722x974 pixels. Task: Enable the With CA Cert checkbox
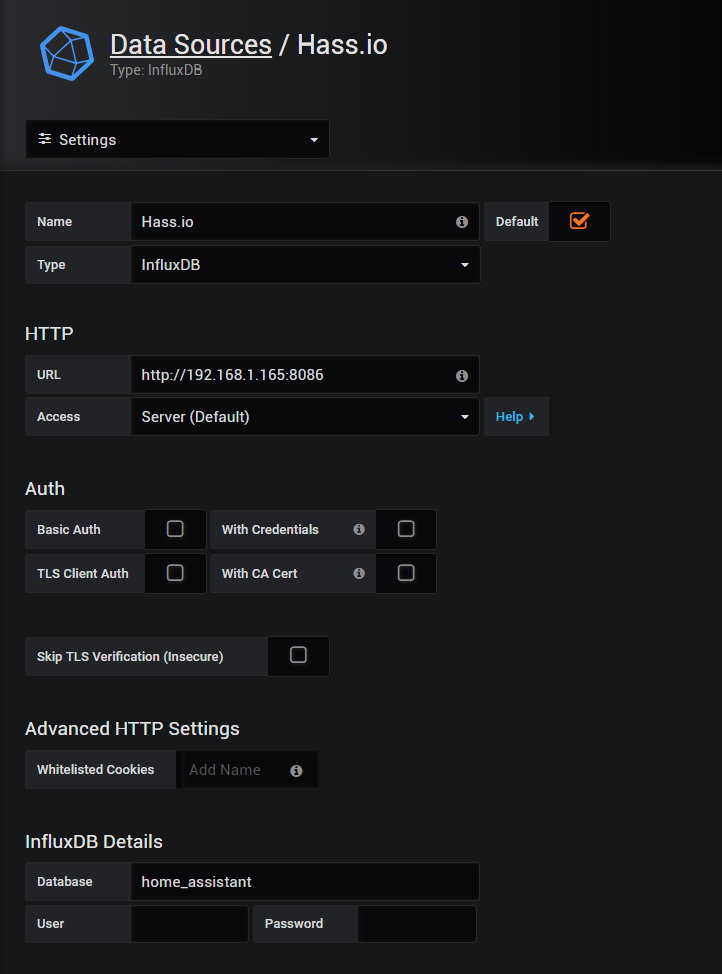pyautogui.click(x=406, y=573)
